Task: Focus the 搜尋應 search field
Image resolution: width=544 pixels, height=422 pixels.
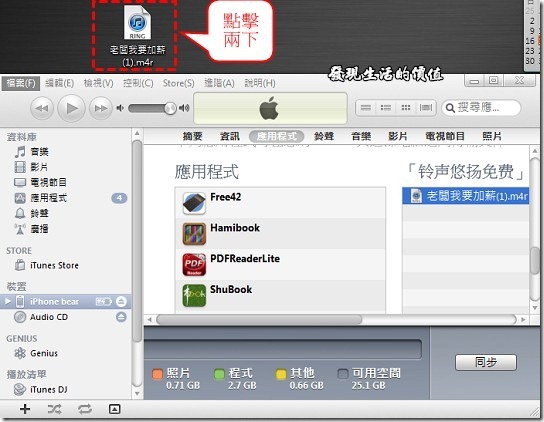Action: [481, 108]
